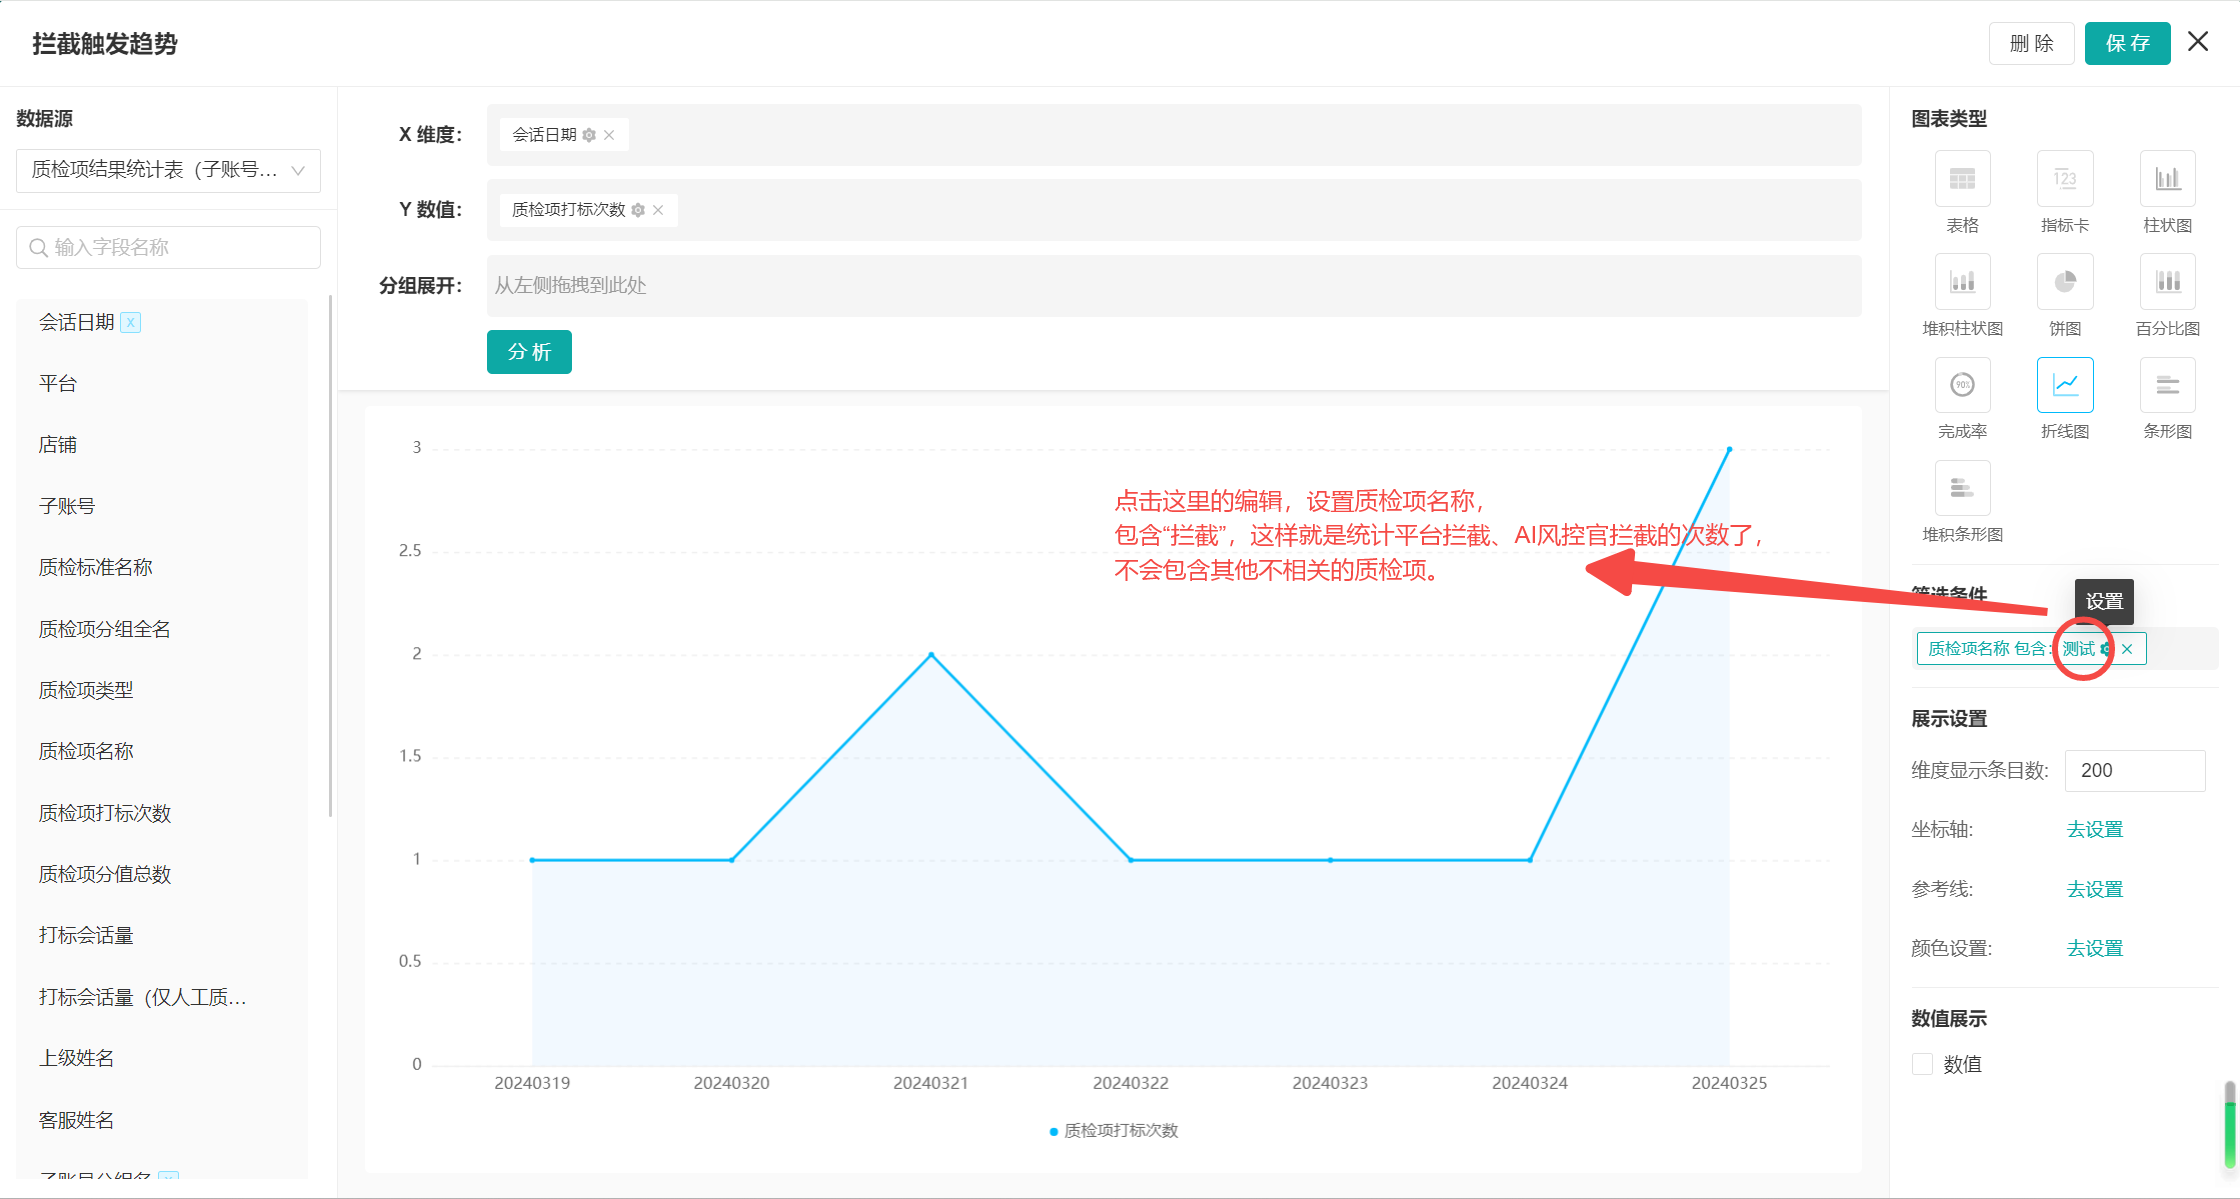
Task: Select the 饼图 chart type icon
Action: [2065, 282]
